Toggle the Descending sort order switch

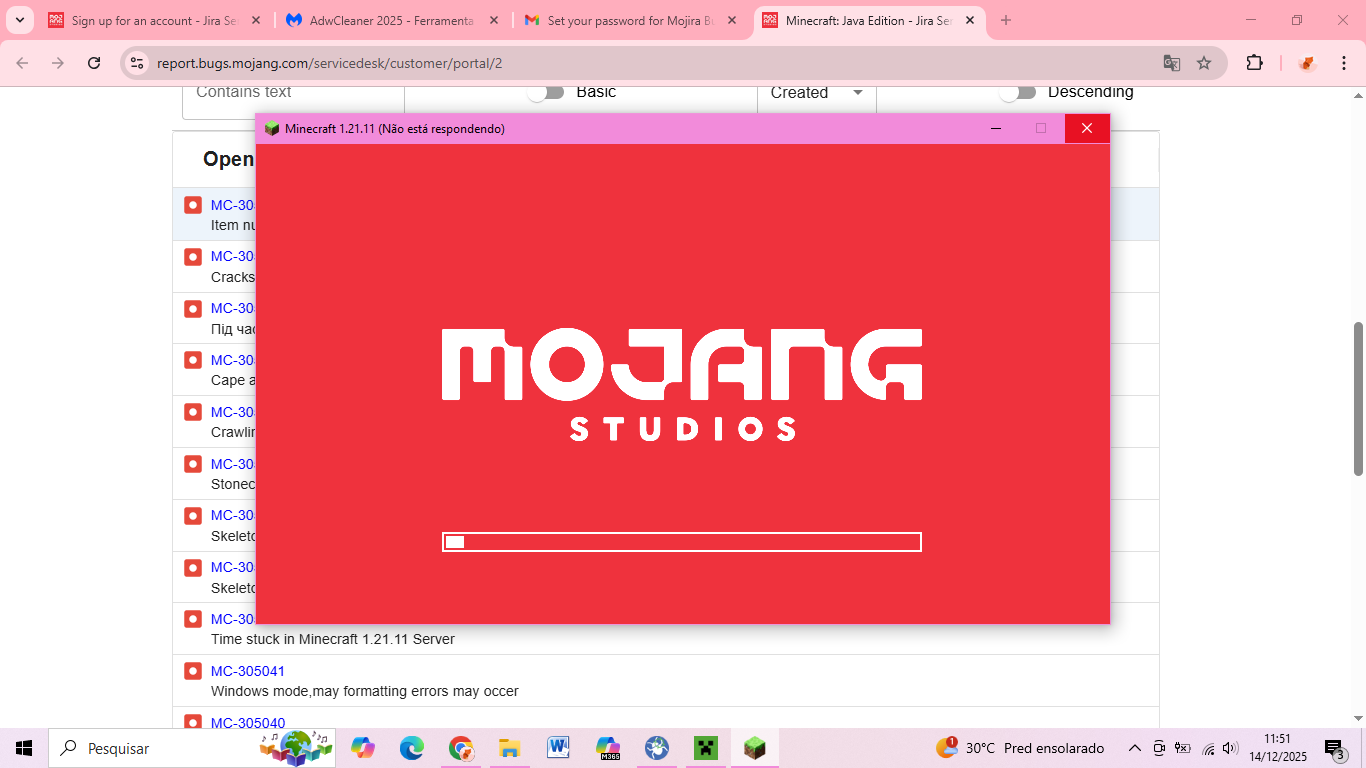1018,92
